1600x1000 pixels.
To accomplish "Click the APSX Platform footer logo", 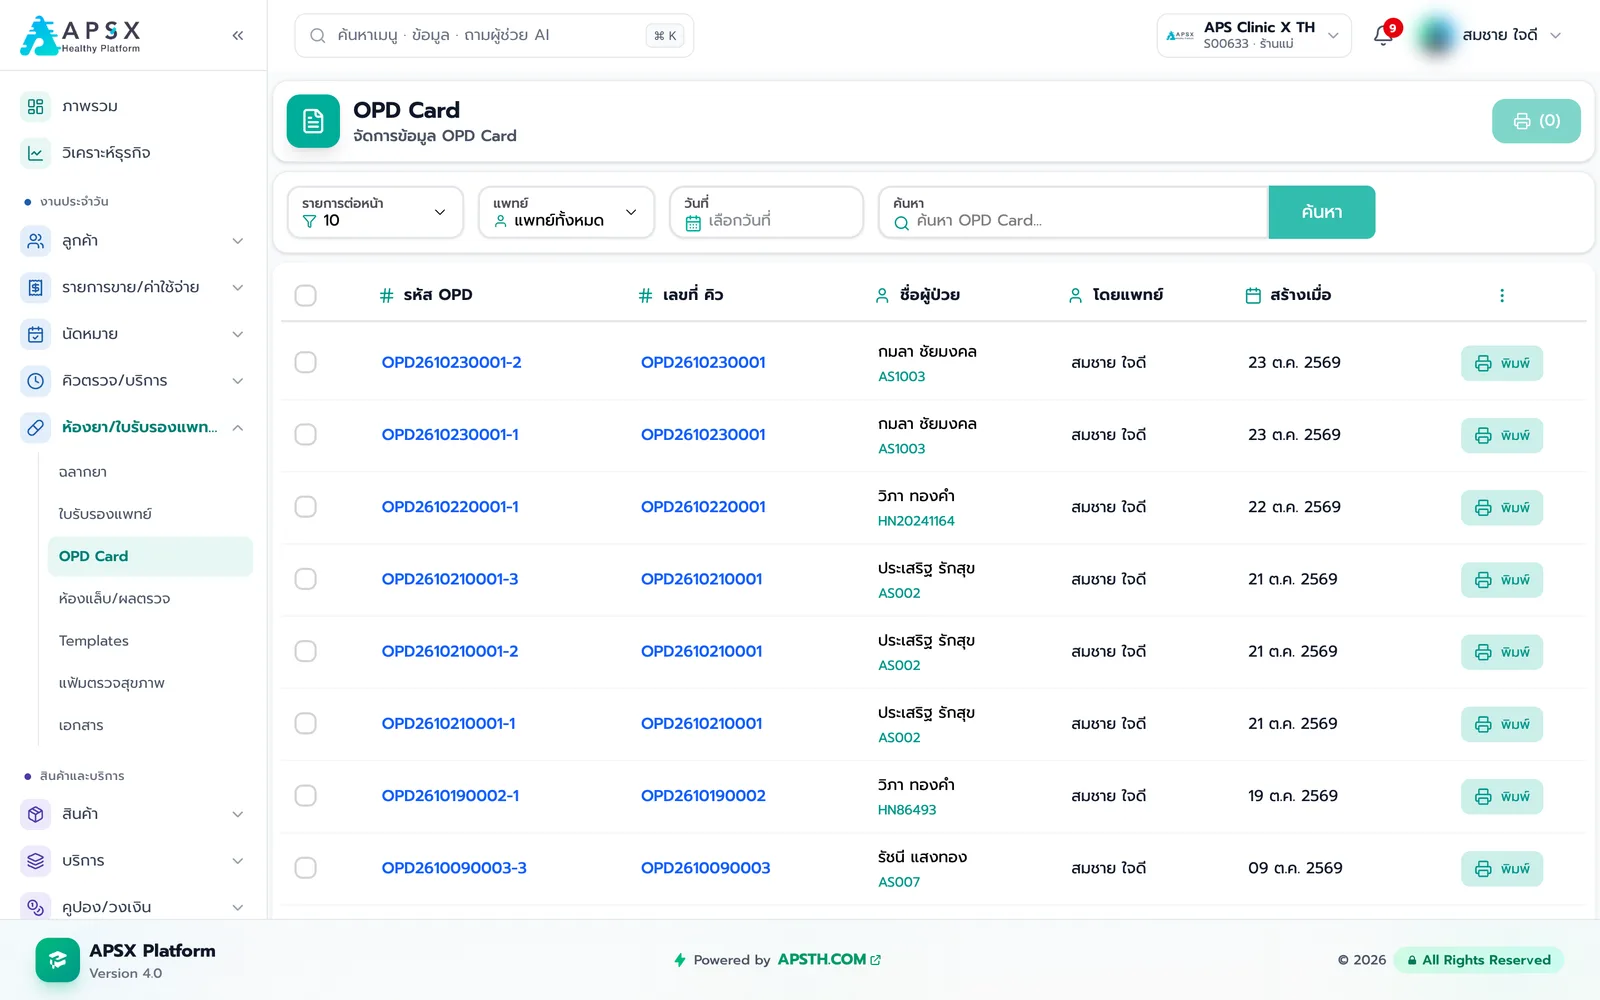I will (x=58, y=960).
